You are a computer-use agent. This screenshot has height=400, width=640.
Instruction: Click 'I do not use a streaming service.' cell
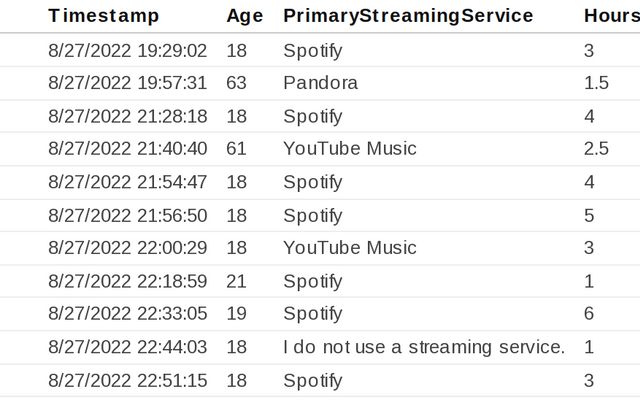tap(424, 347)
